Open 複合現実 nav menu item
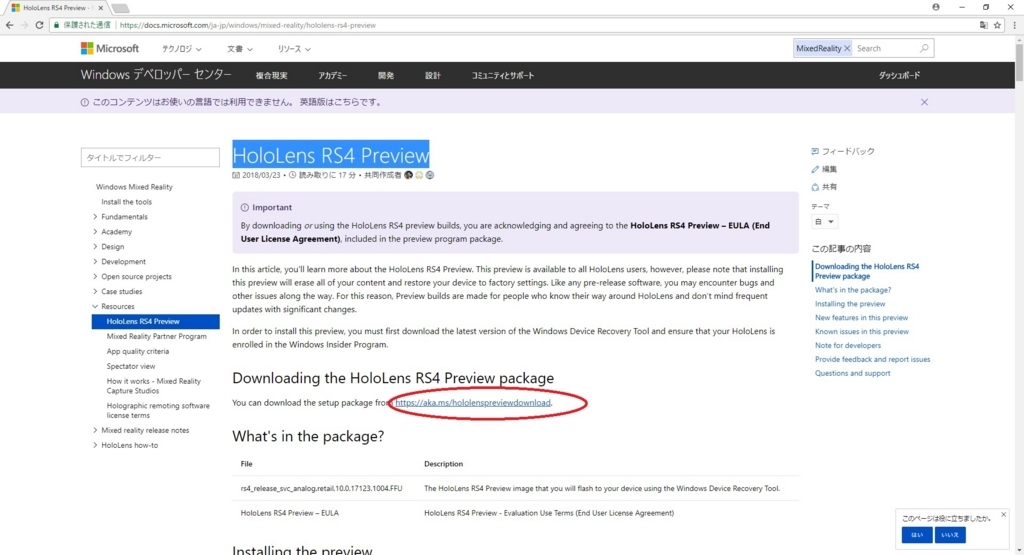This screenshot has height=555, width=1024. [272, 76]
